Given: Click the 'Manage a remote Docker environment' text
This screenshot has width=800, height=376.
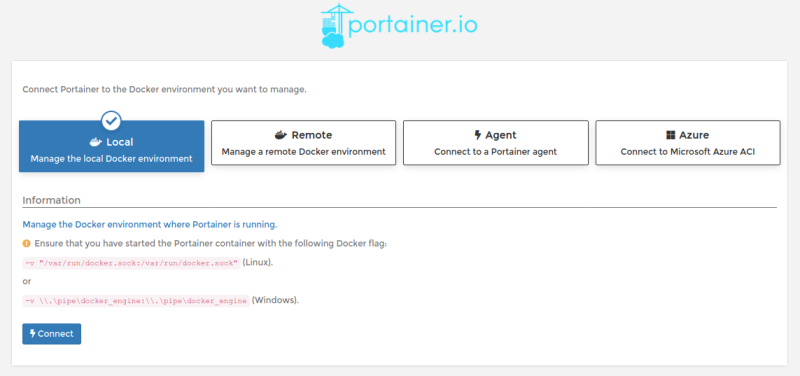Looking at the screenshot, I should tap(304, 152).
